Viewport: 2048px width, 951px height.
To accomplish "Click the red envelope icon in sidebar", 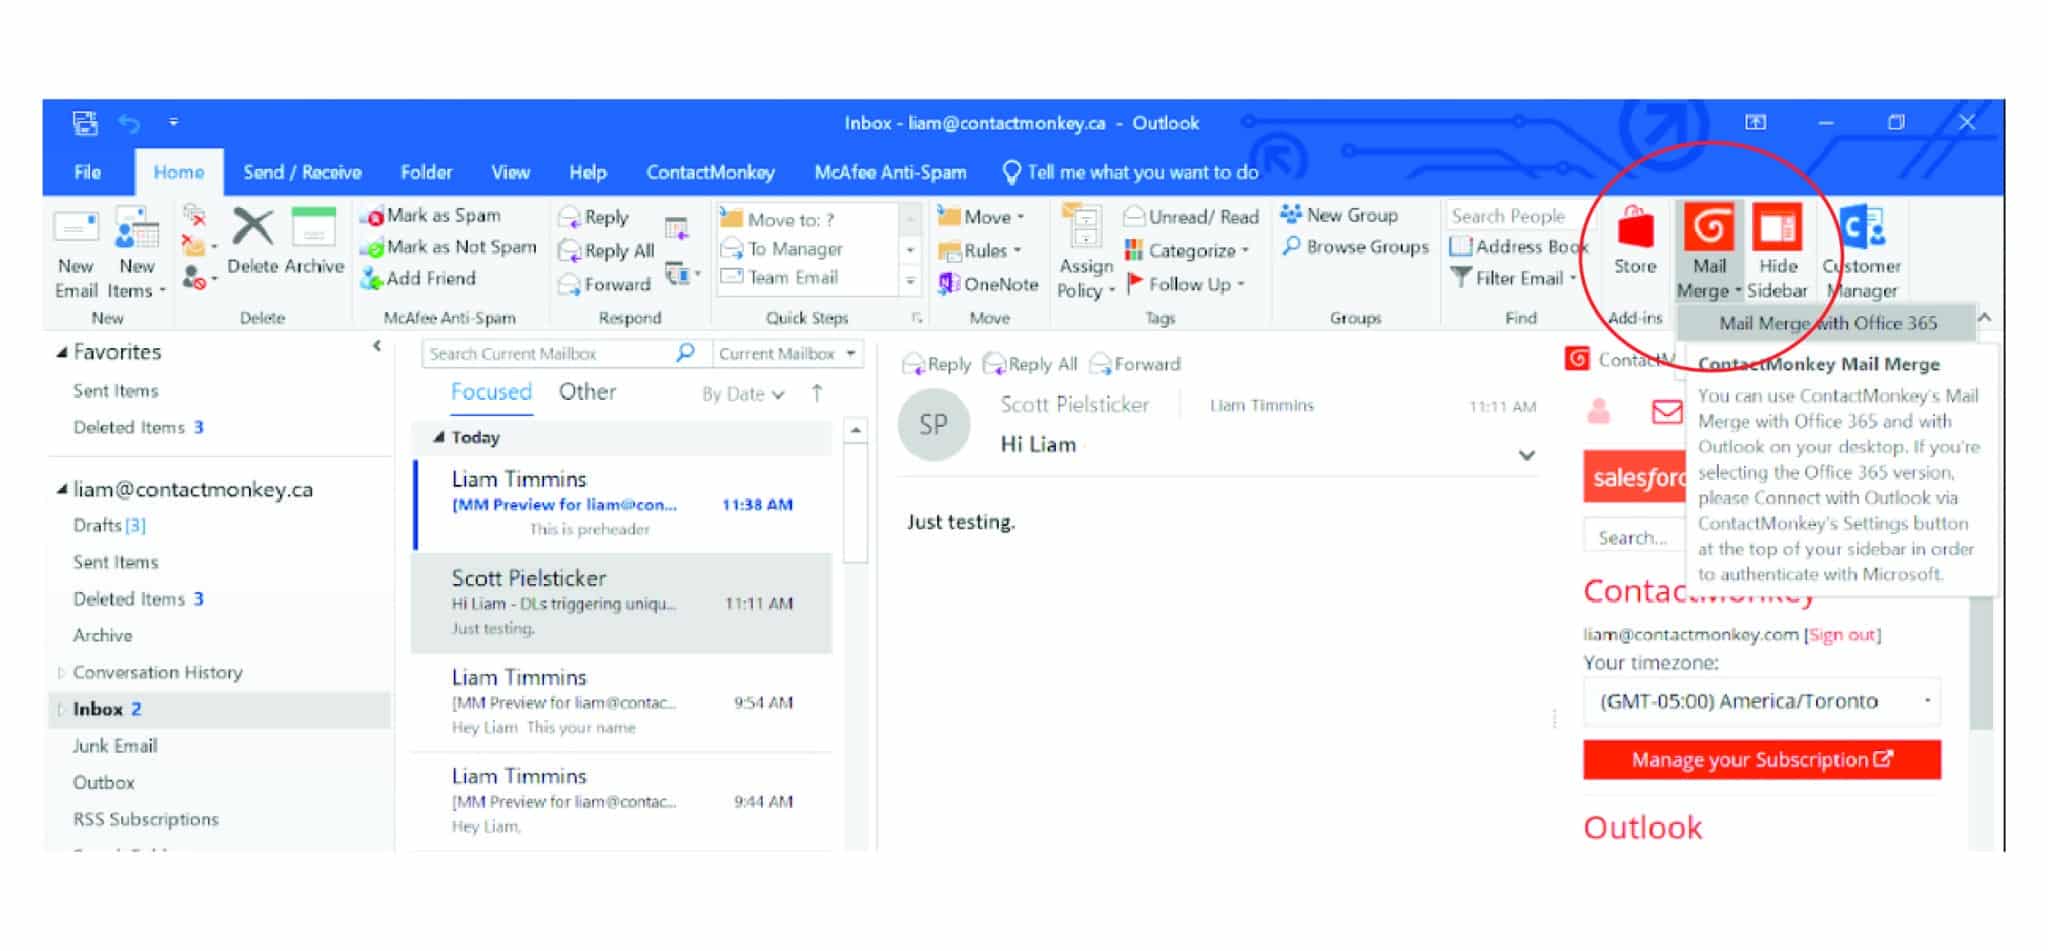I will (1667, 411).
